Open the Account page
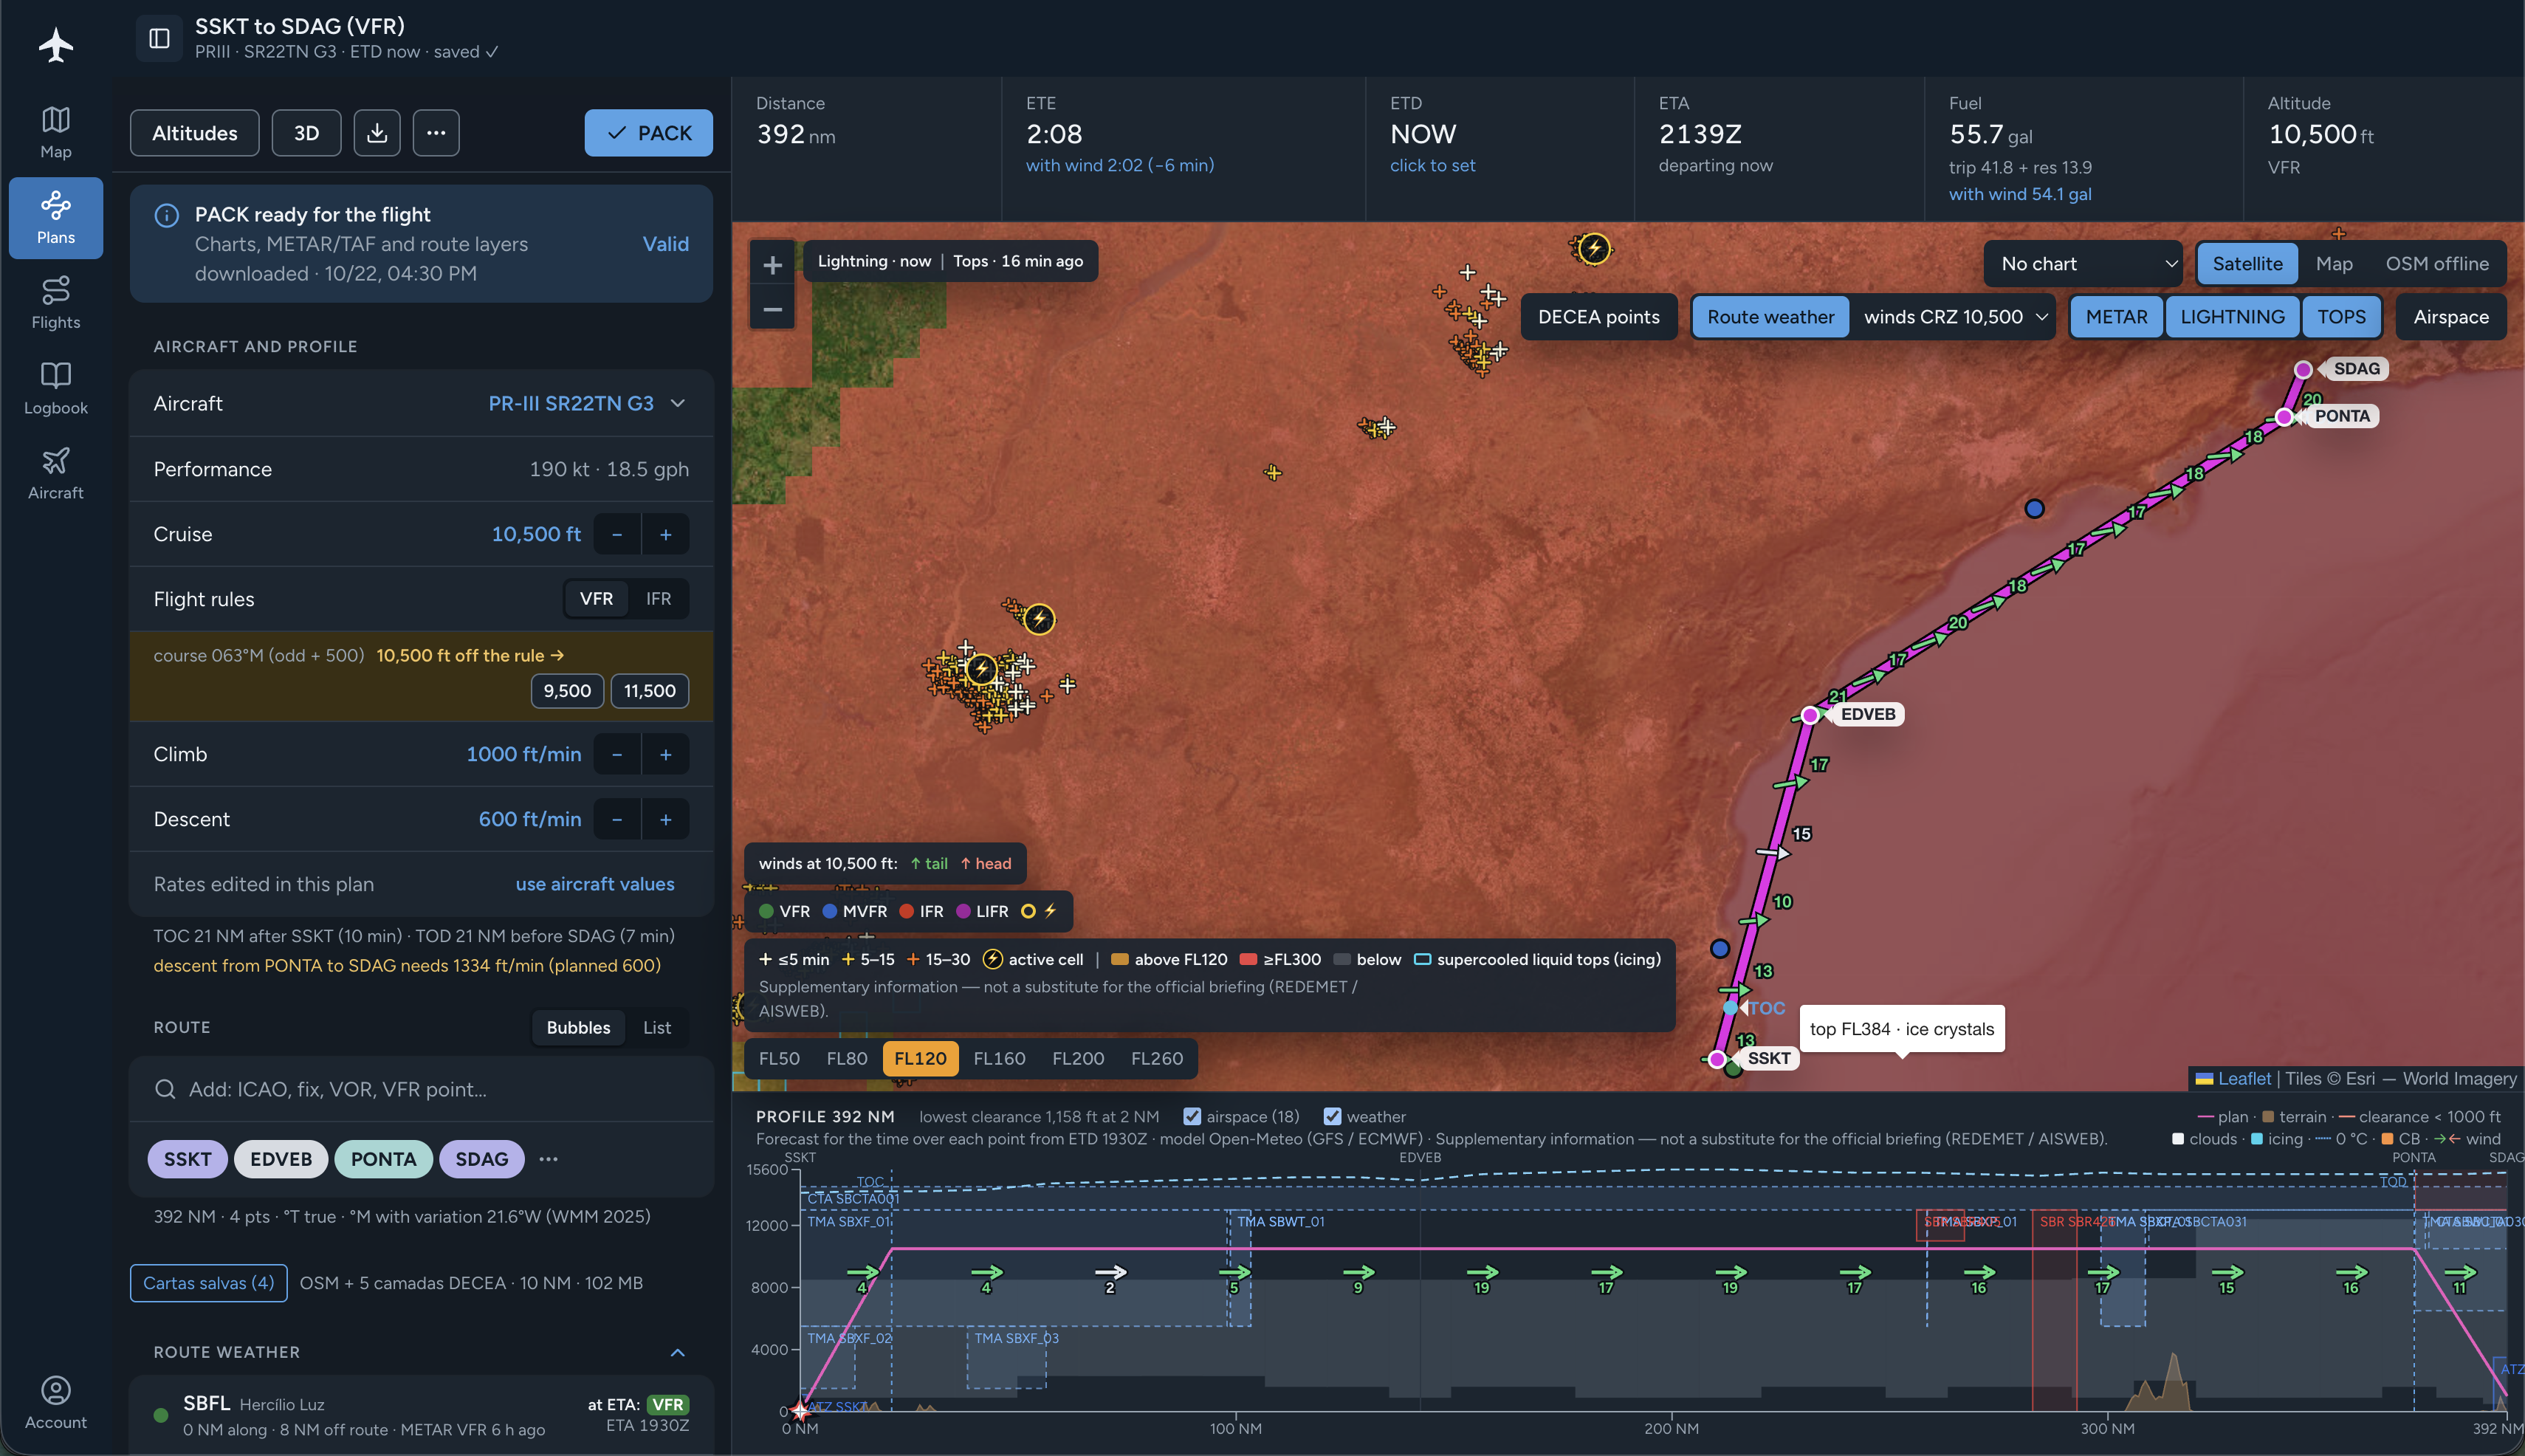This screenshot has height=1456, width=2525. (56, 1402)
